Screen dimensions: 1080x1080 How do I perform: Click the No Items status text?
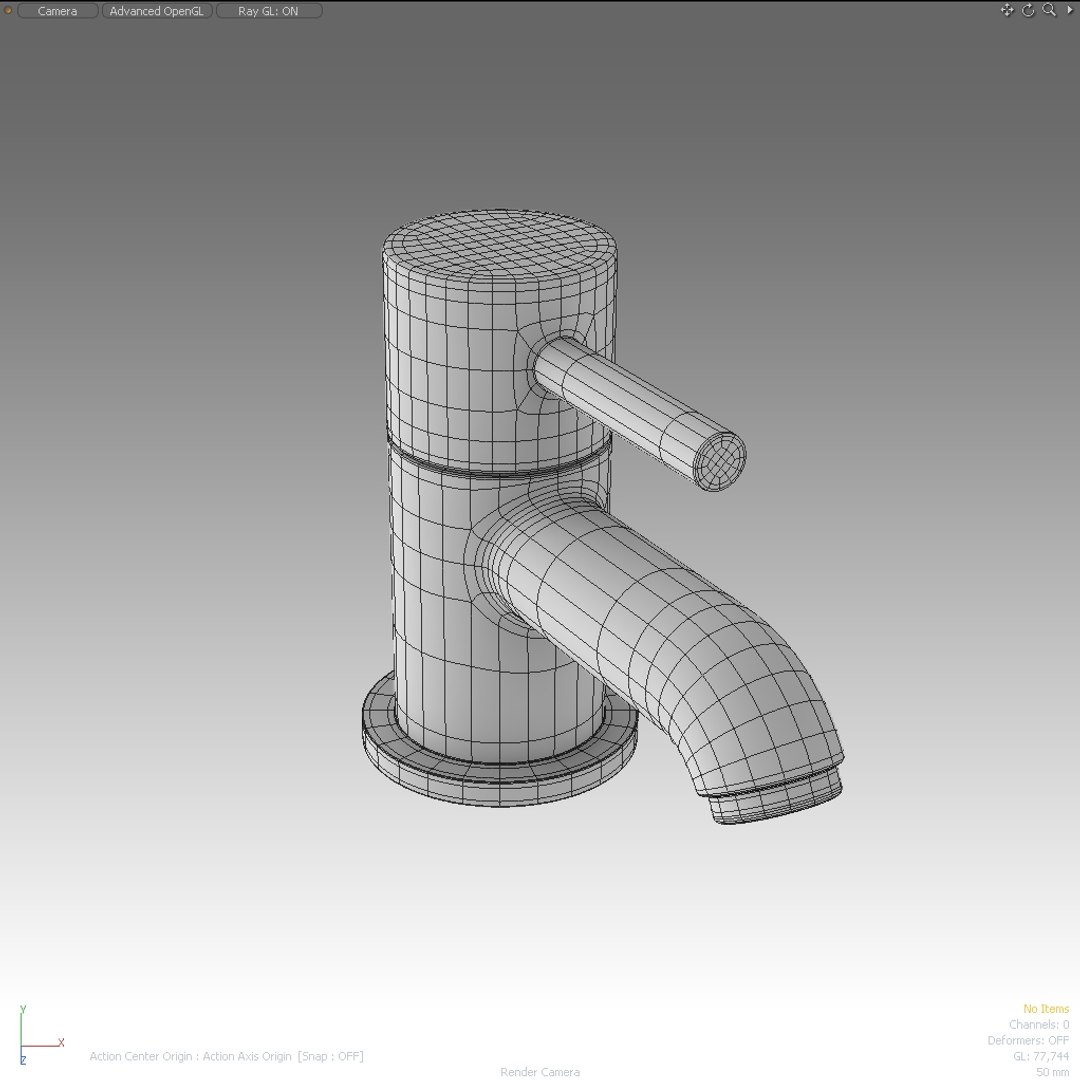(1046, 1008)
